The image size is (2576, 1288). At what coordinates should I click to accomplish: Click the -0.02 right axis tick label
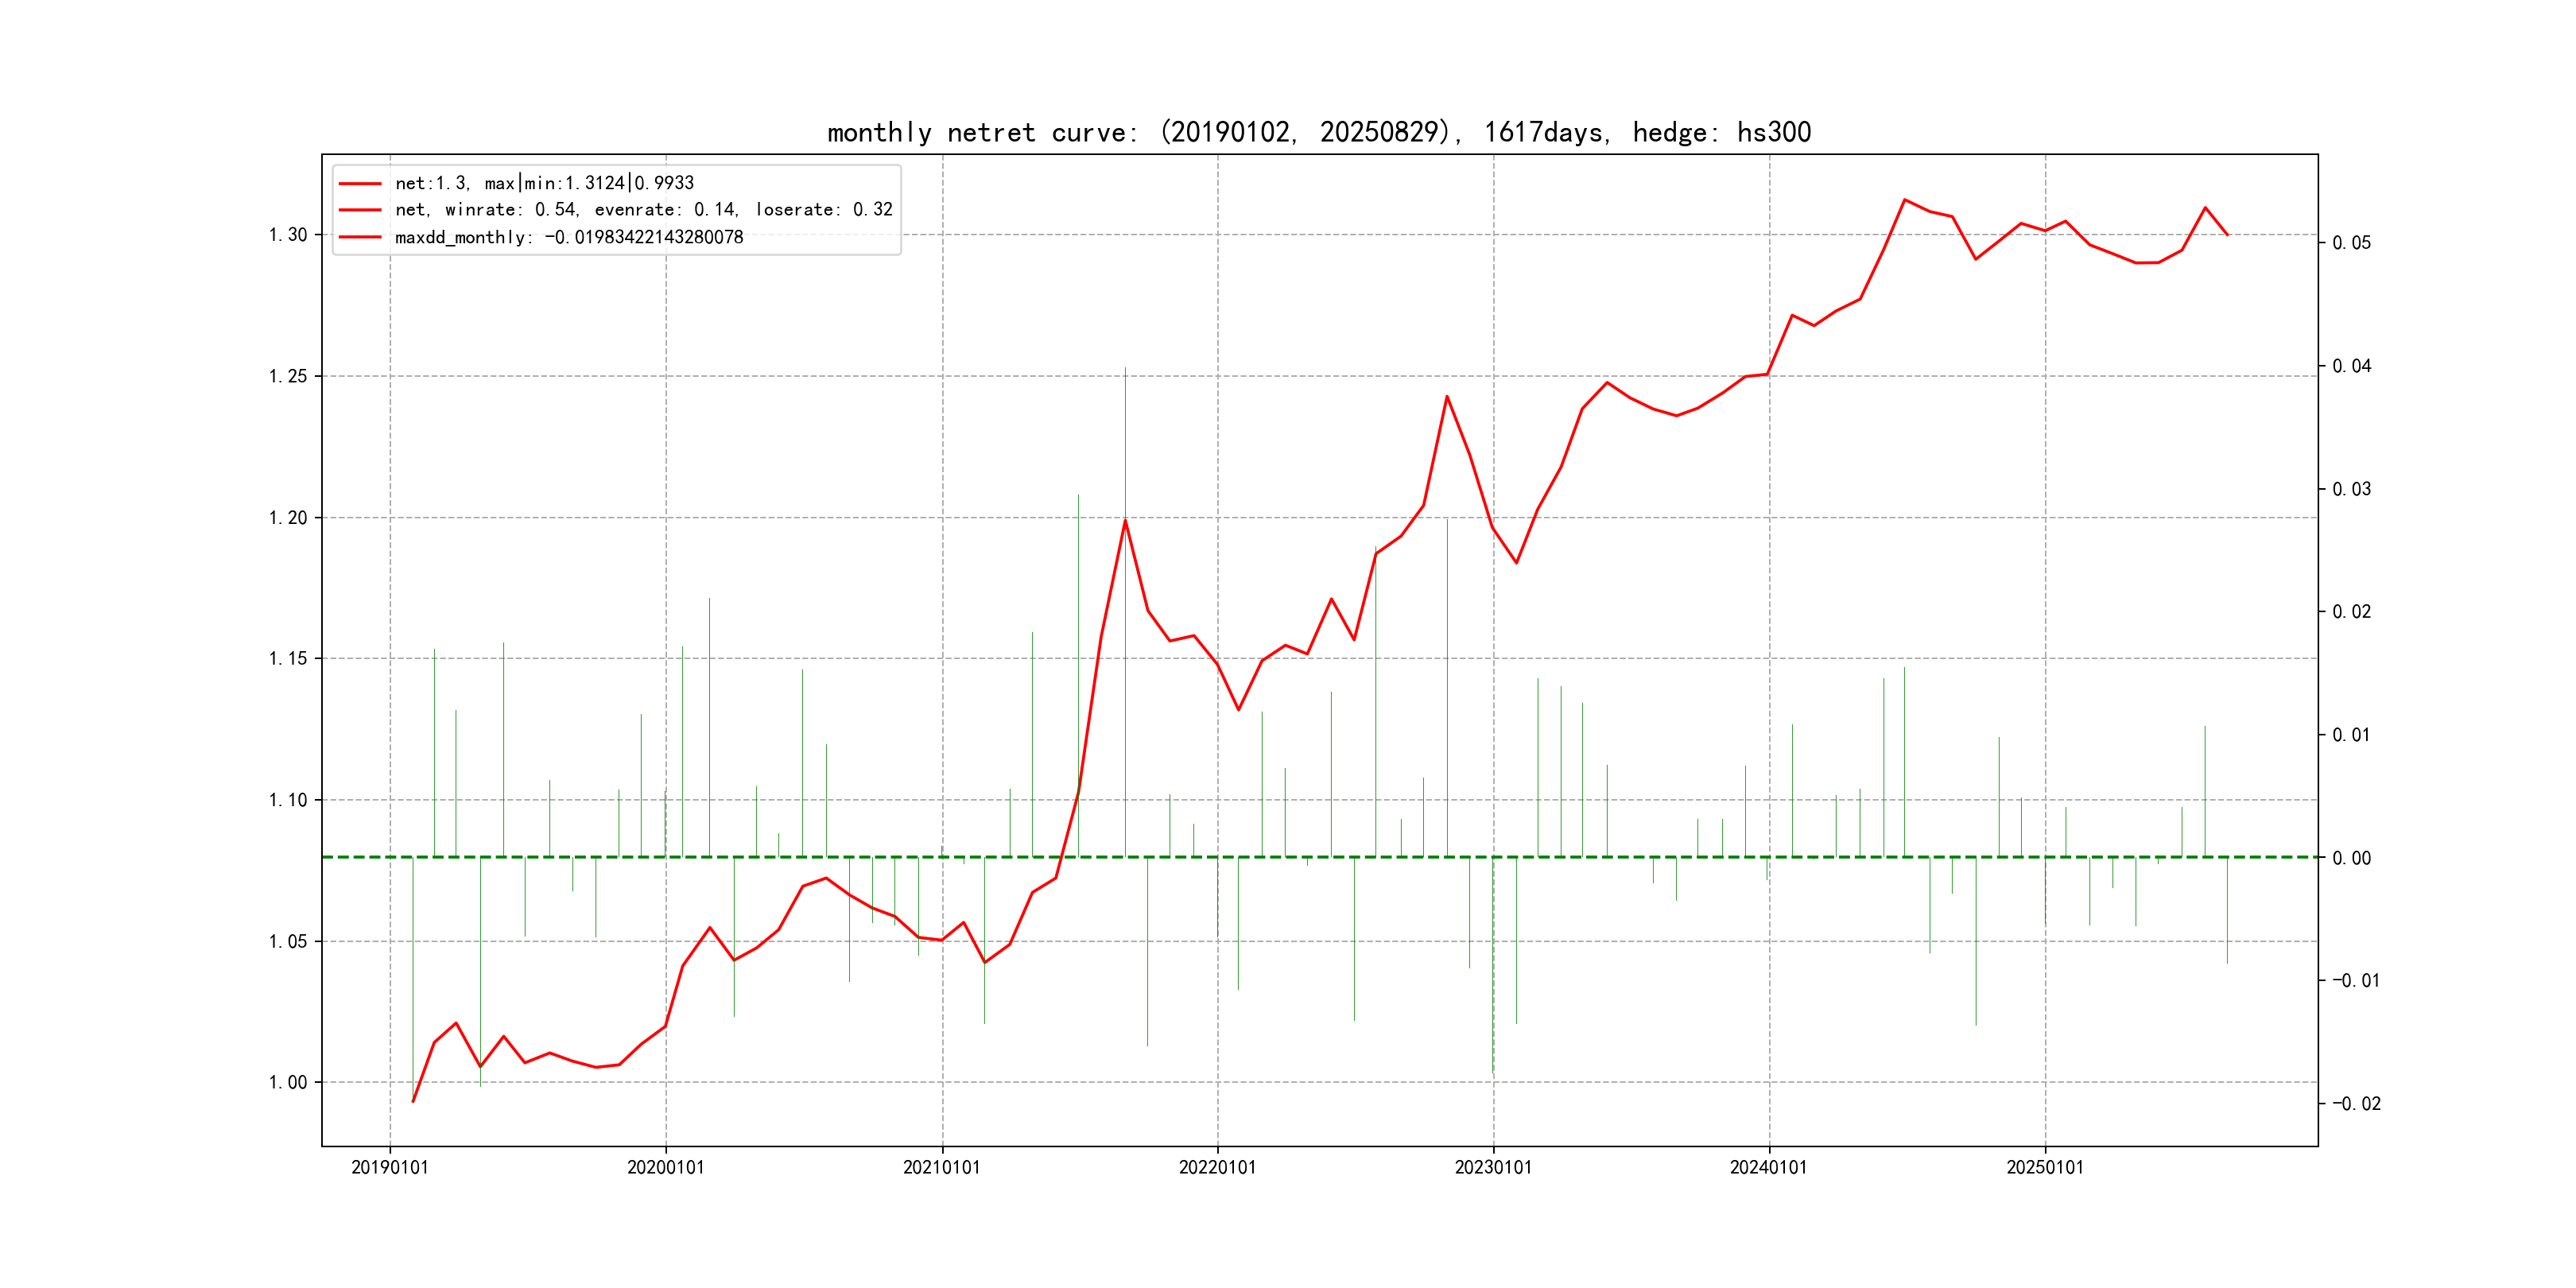[2356, 1104]
